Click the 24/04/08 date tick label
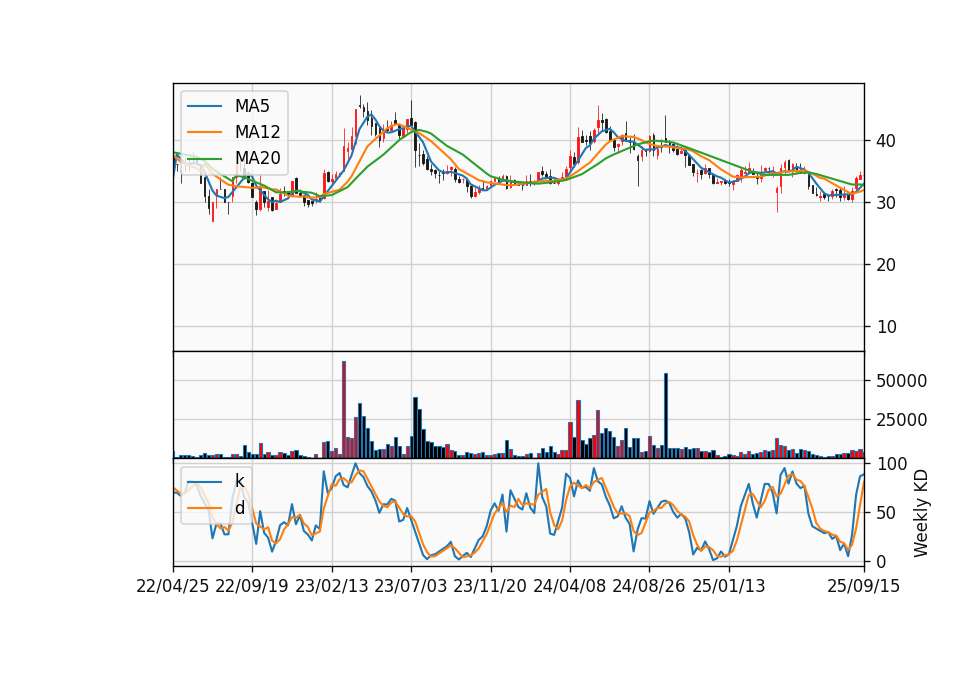Viewport: 960px width, 690px height. point(569,586)
